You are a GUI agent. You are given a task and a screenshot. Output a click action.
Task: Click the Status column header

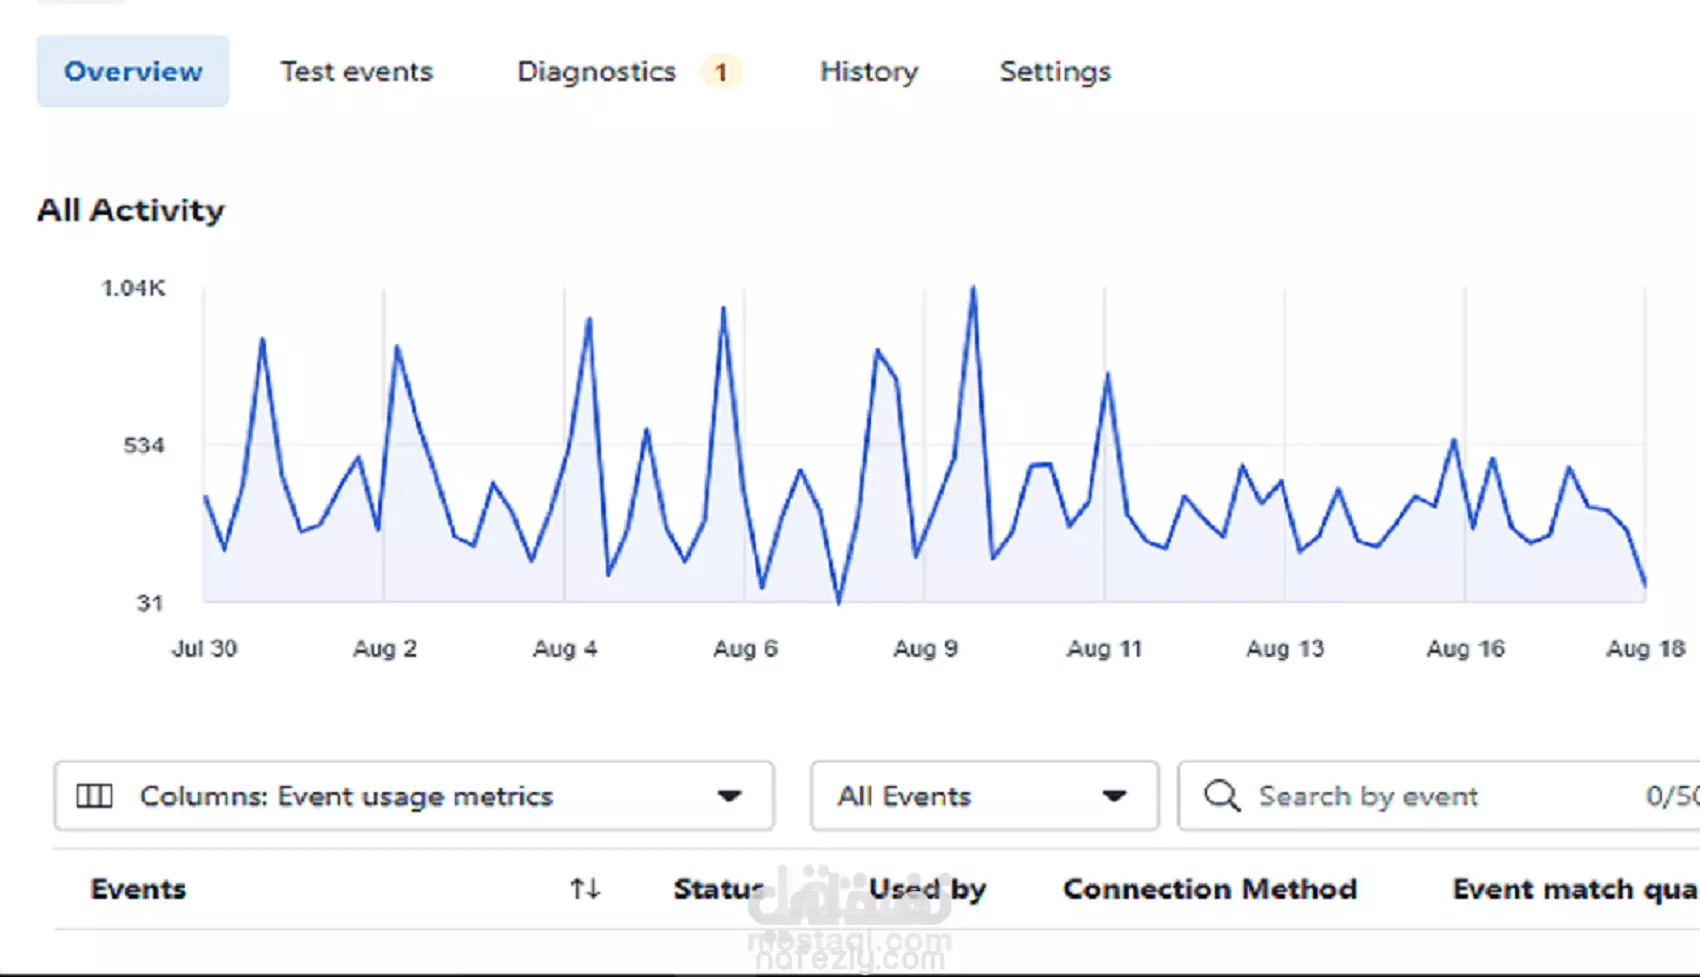tap(718, 888)
